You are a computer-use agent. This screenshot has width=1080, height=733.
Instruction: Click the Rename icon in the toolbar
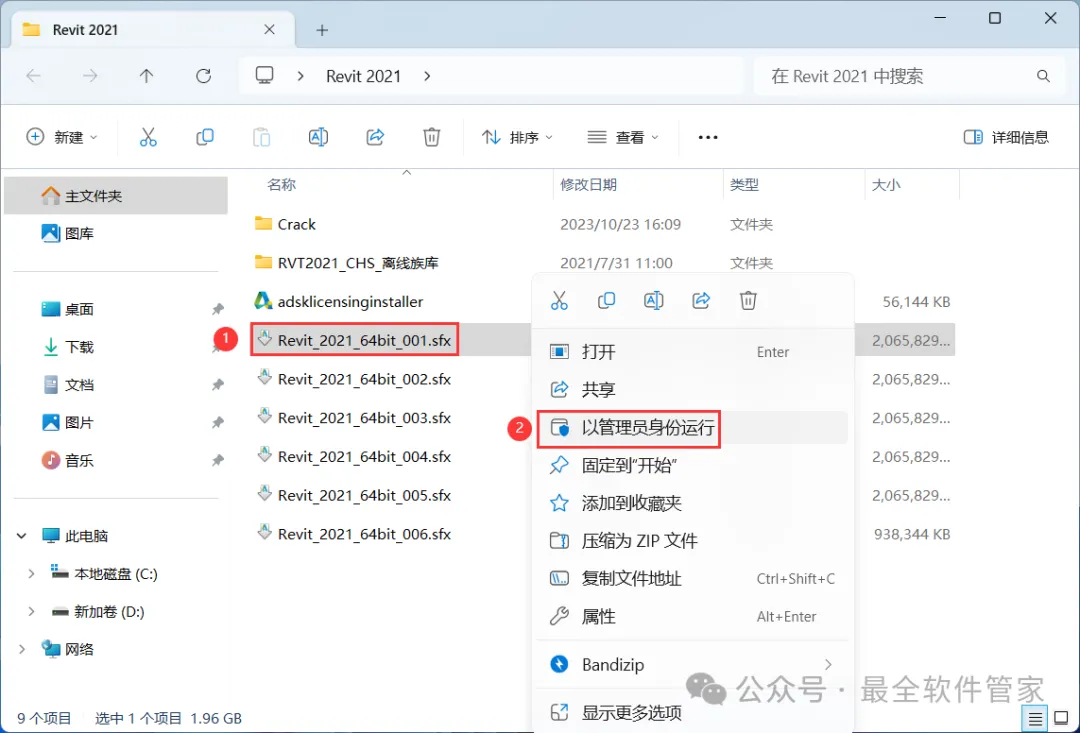click(x=318, y=137)
